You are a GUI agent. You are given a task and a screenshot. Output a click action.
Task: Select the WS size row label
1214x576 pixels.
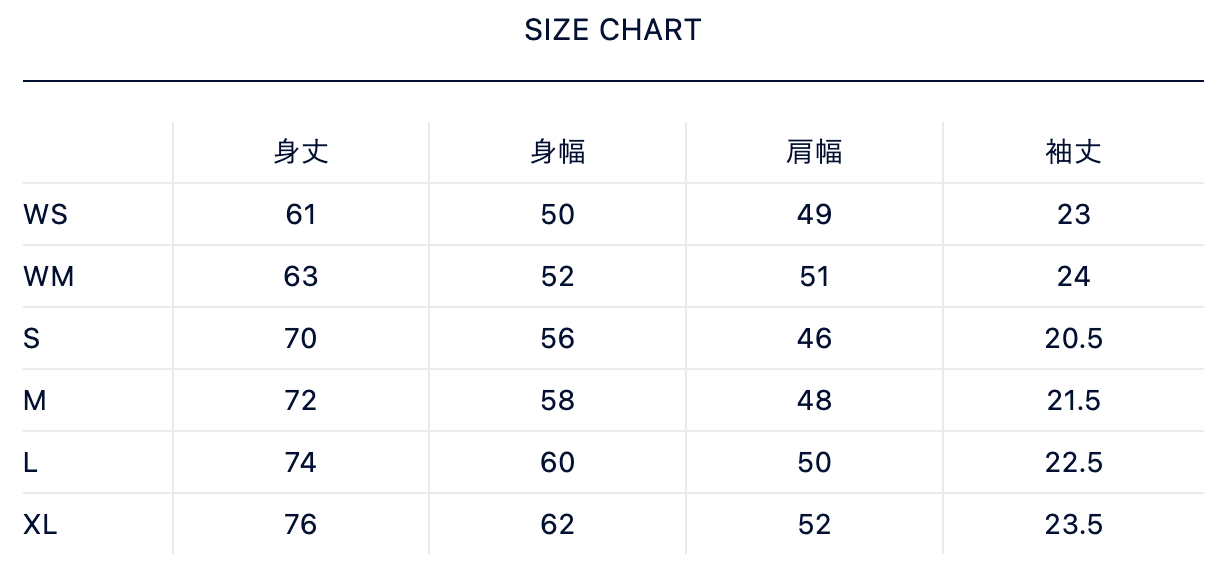click(45, 215)
